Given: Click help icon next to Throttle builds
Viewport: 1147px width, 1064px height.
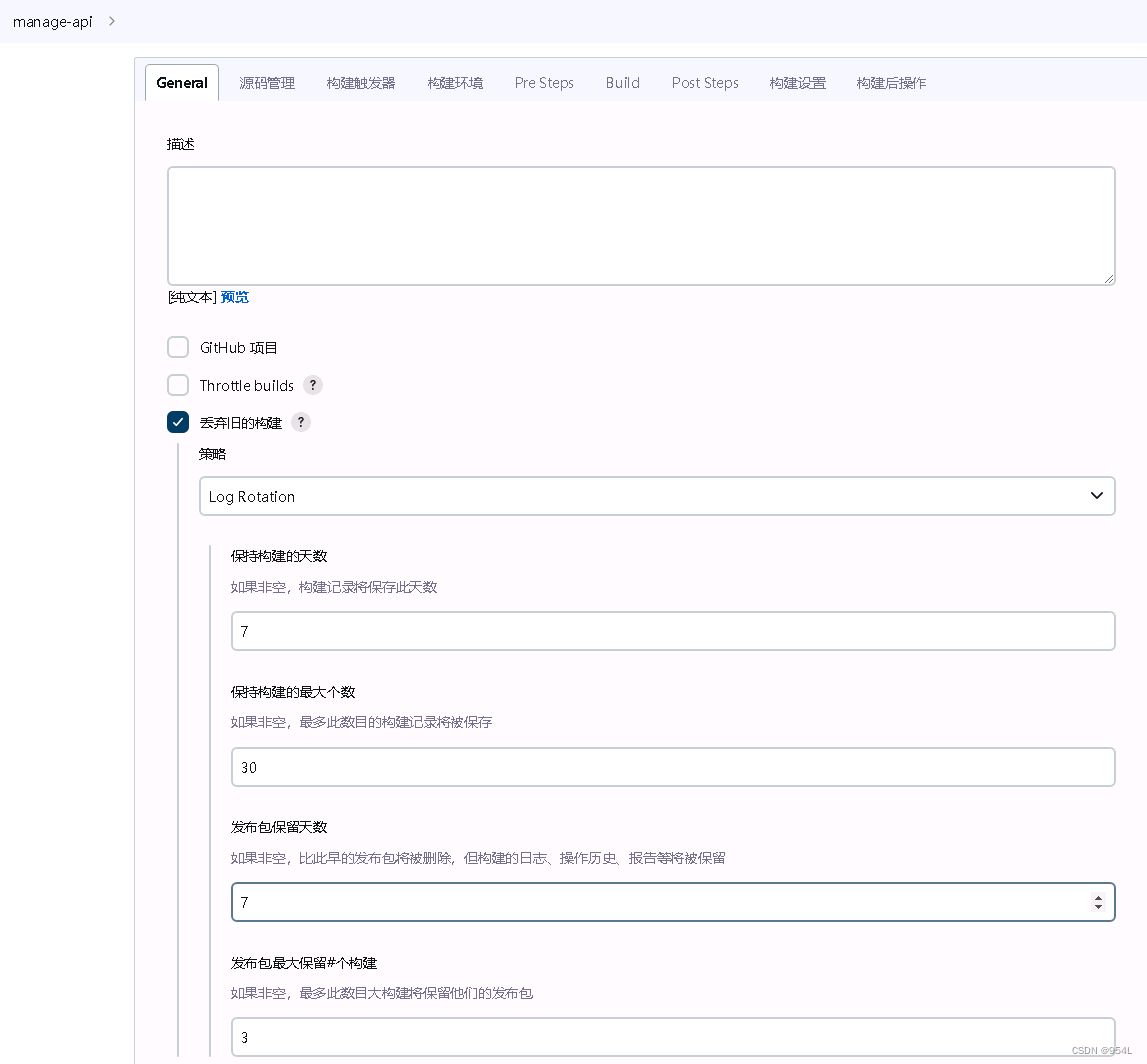Looking at the screenshot, I should coord(313,385).
